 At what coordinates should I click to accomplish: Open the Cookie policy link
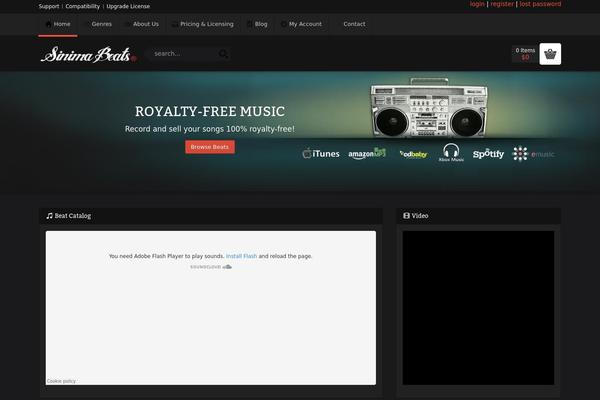pyautogui.click(x=61, y=381)
